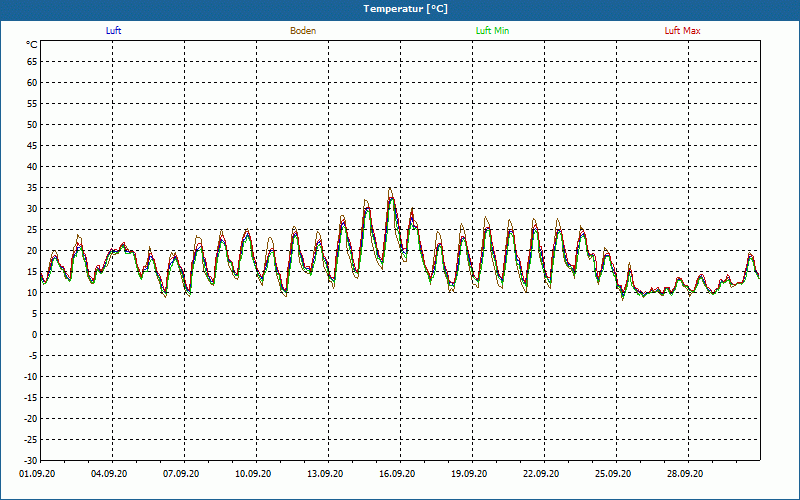Click the -10 y-axis value

point(31,377)
